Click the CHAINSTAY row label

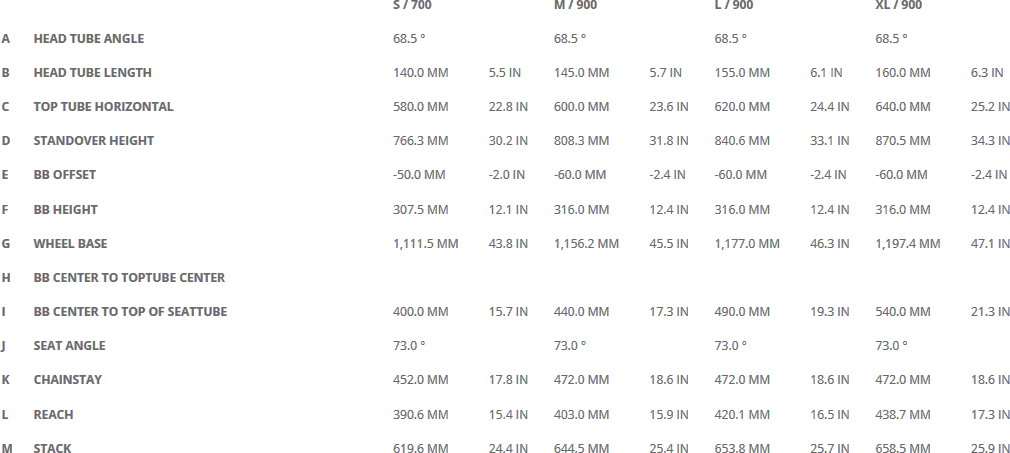67,380
